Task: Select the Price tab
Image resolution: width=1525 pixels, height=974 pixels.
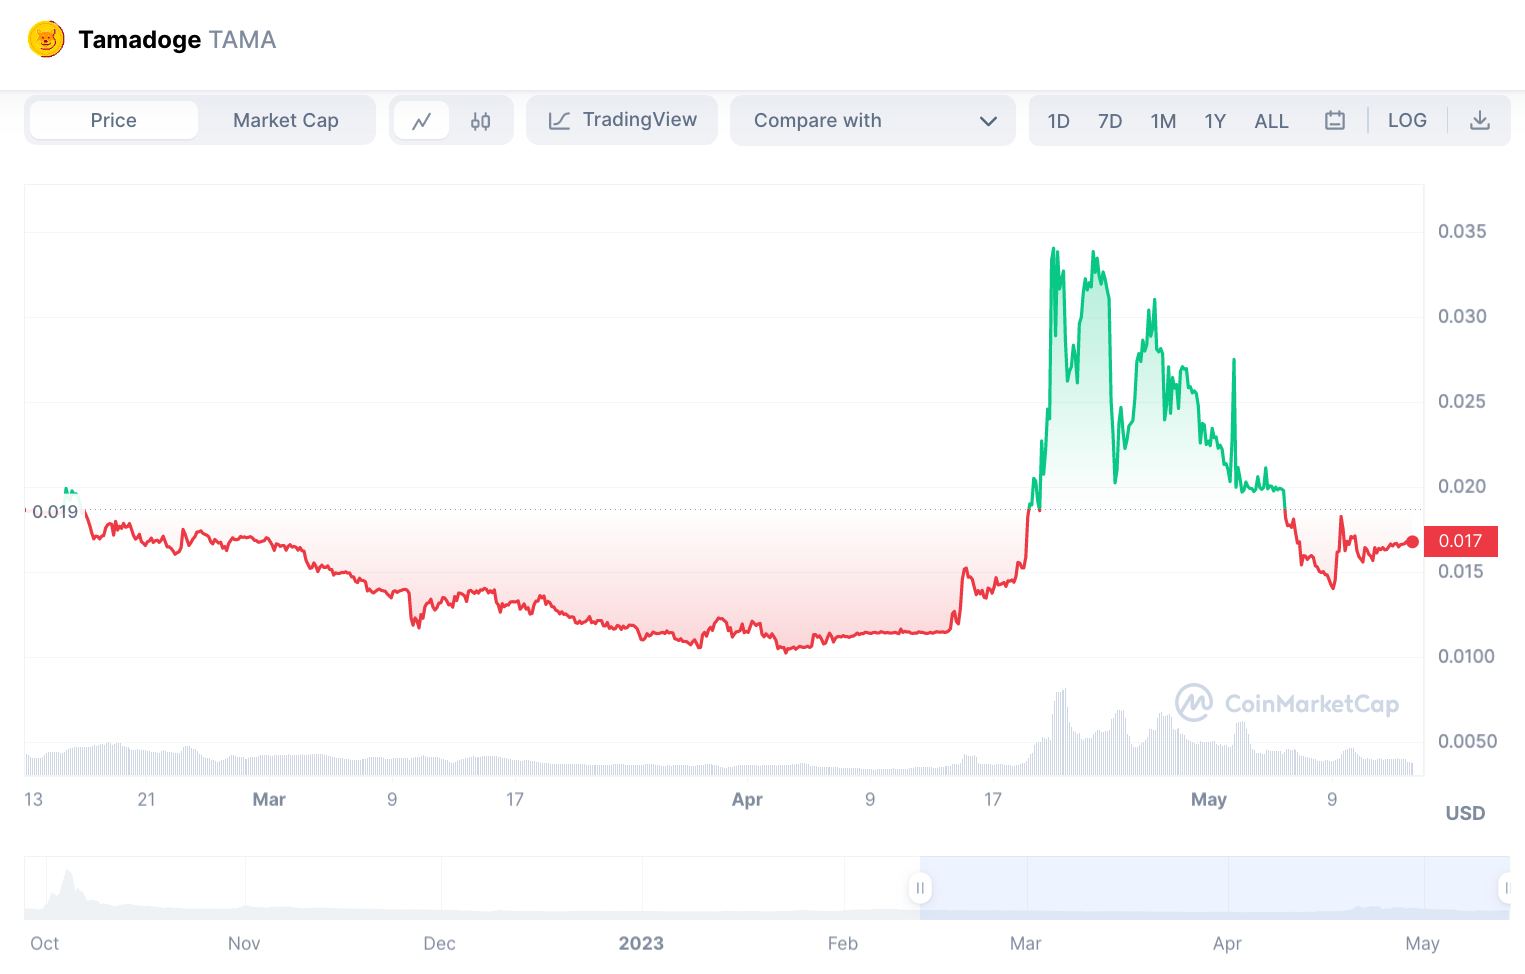Action: (x=114, y=120)
